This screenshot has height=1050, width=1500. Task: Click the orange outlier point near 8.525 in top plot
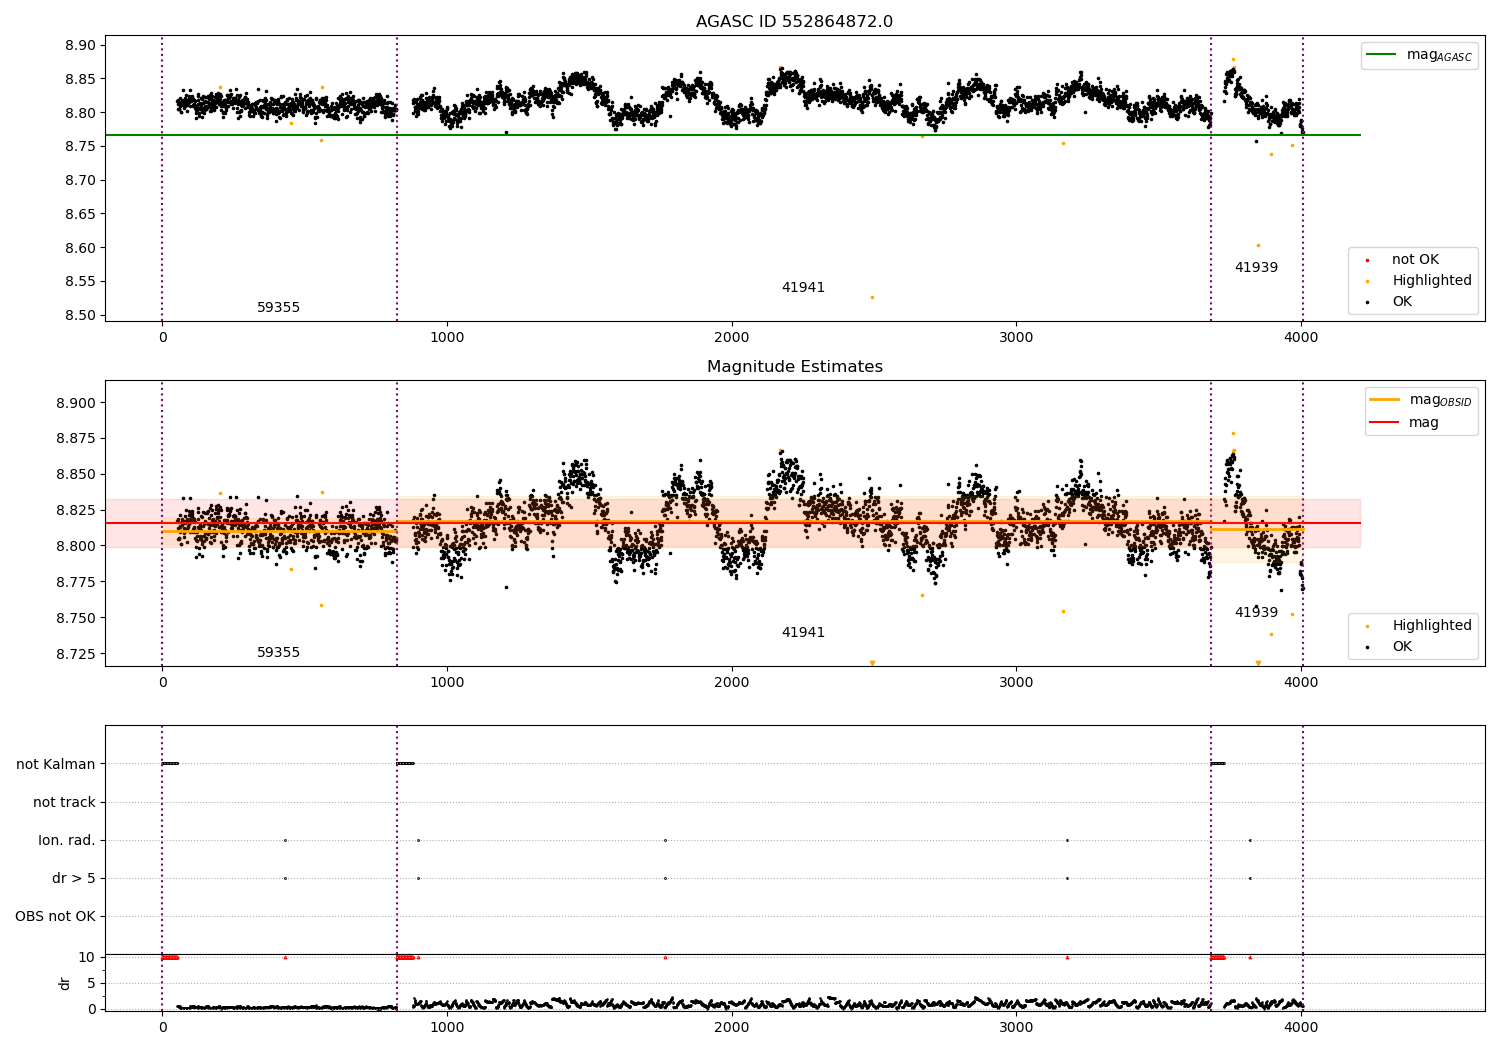click(x=872, y=297)
